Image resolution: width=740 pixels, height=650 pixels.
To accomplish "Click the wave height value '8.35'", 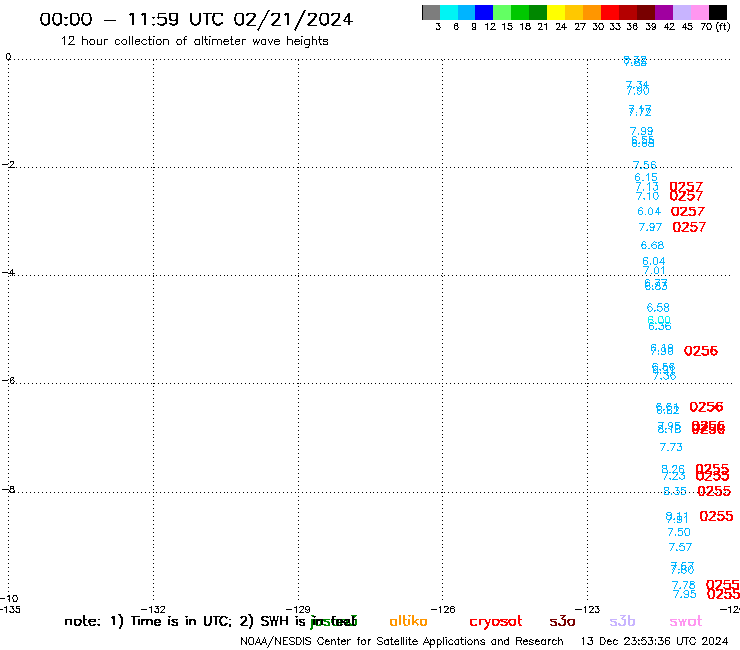I will (x=675, y=491).
